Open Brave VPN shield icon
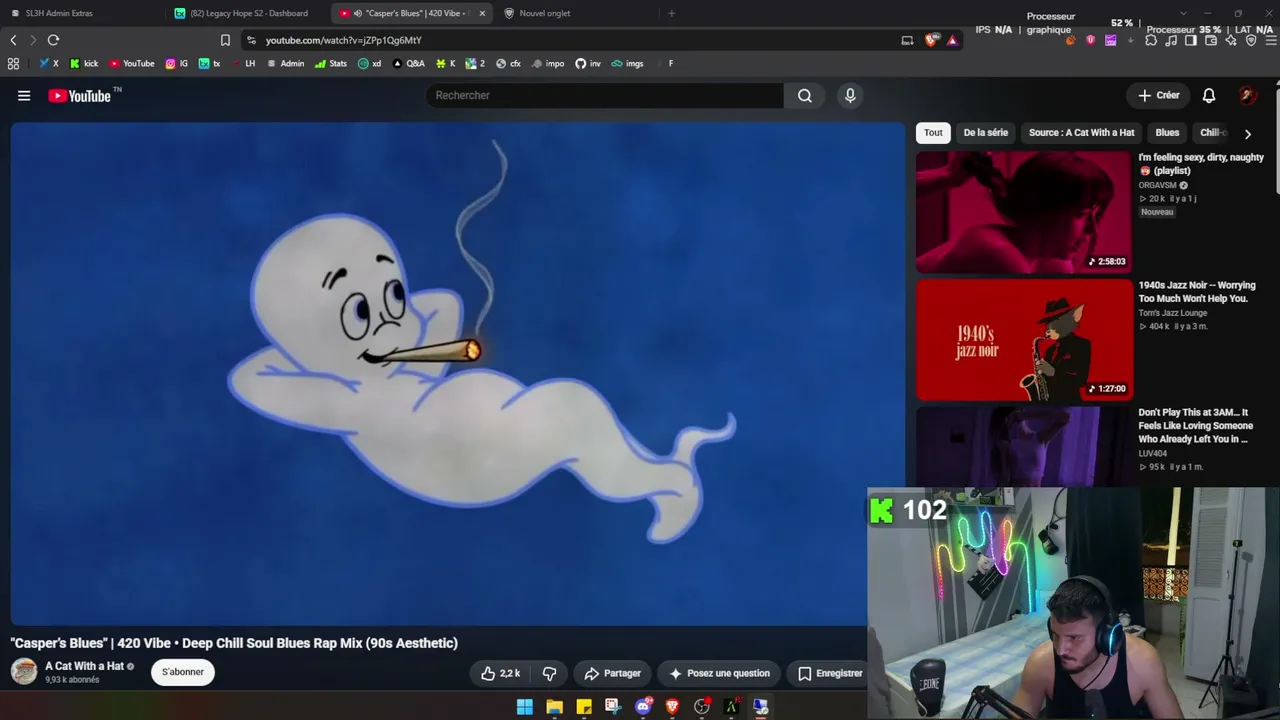1280x720 pixels. tap(1251, 40)
